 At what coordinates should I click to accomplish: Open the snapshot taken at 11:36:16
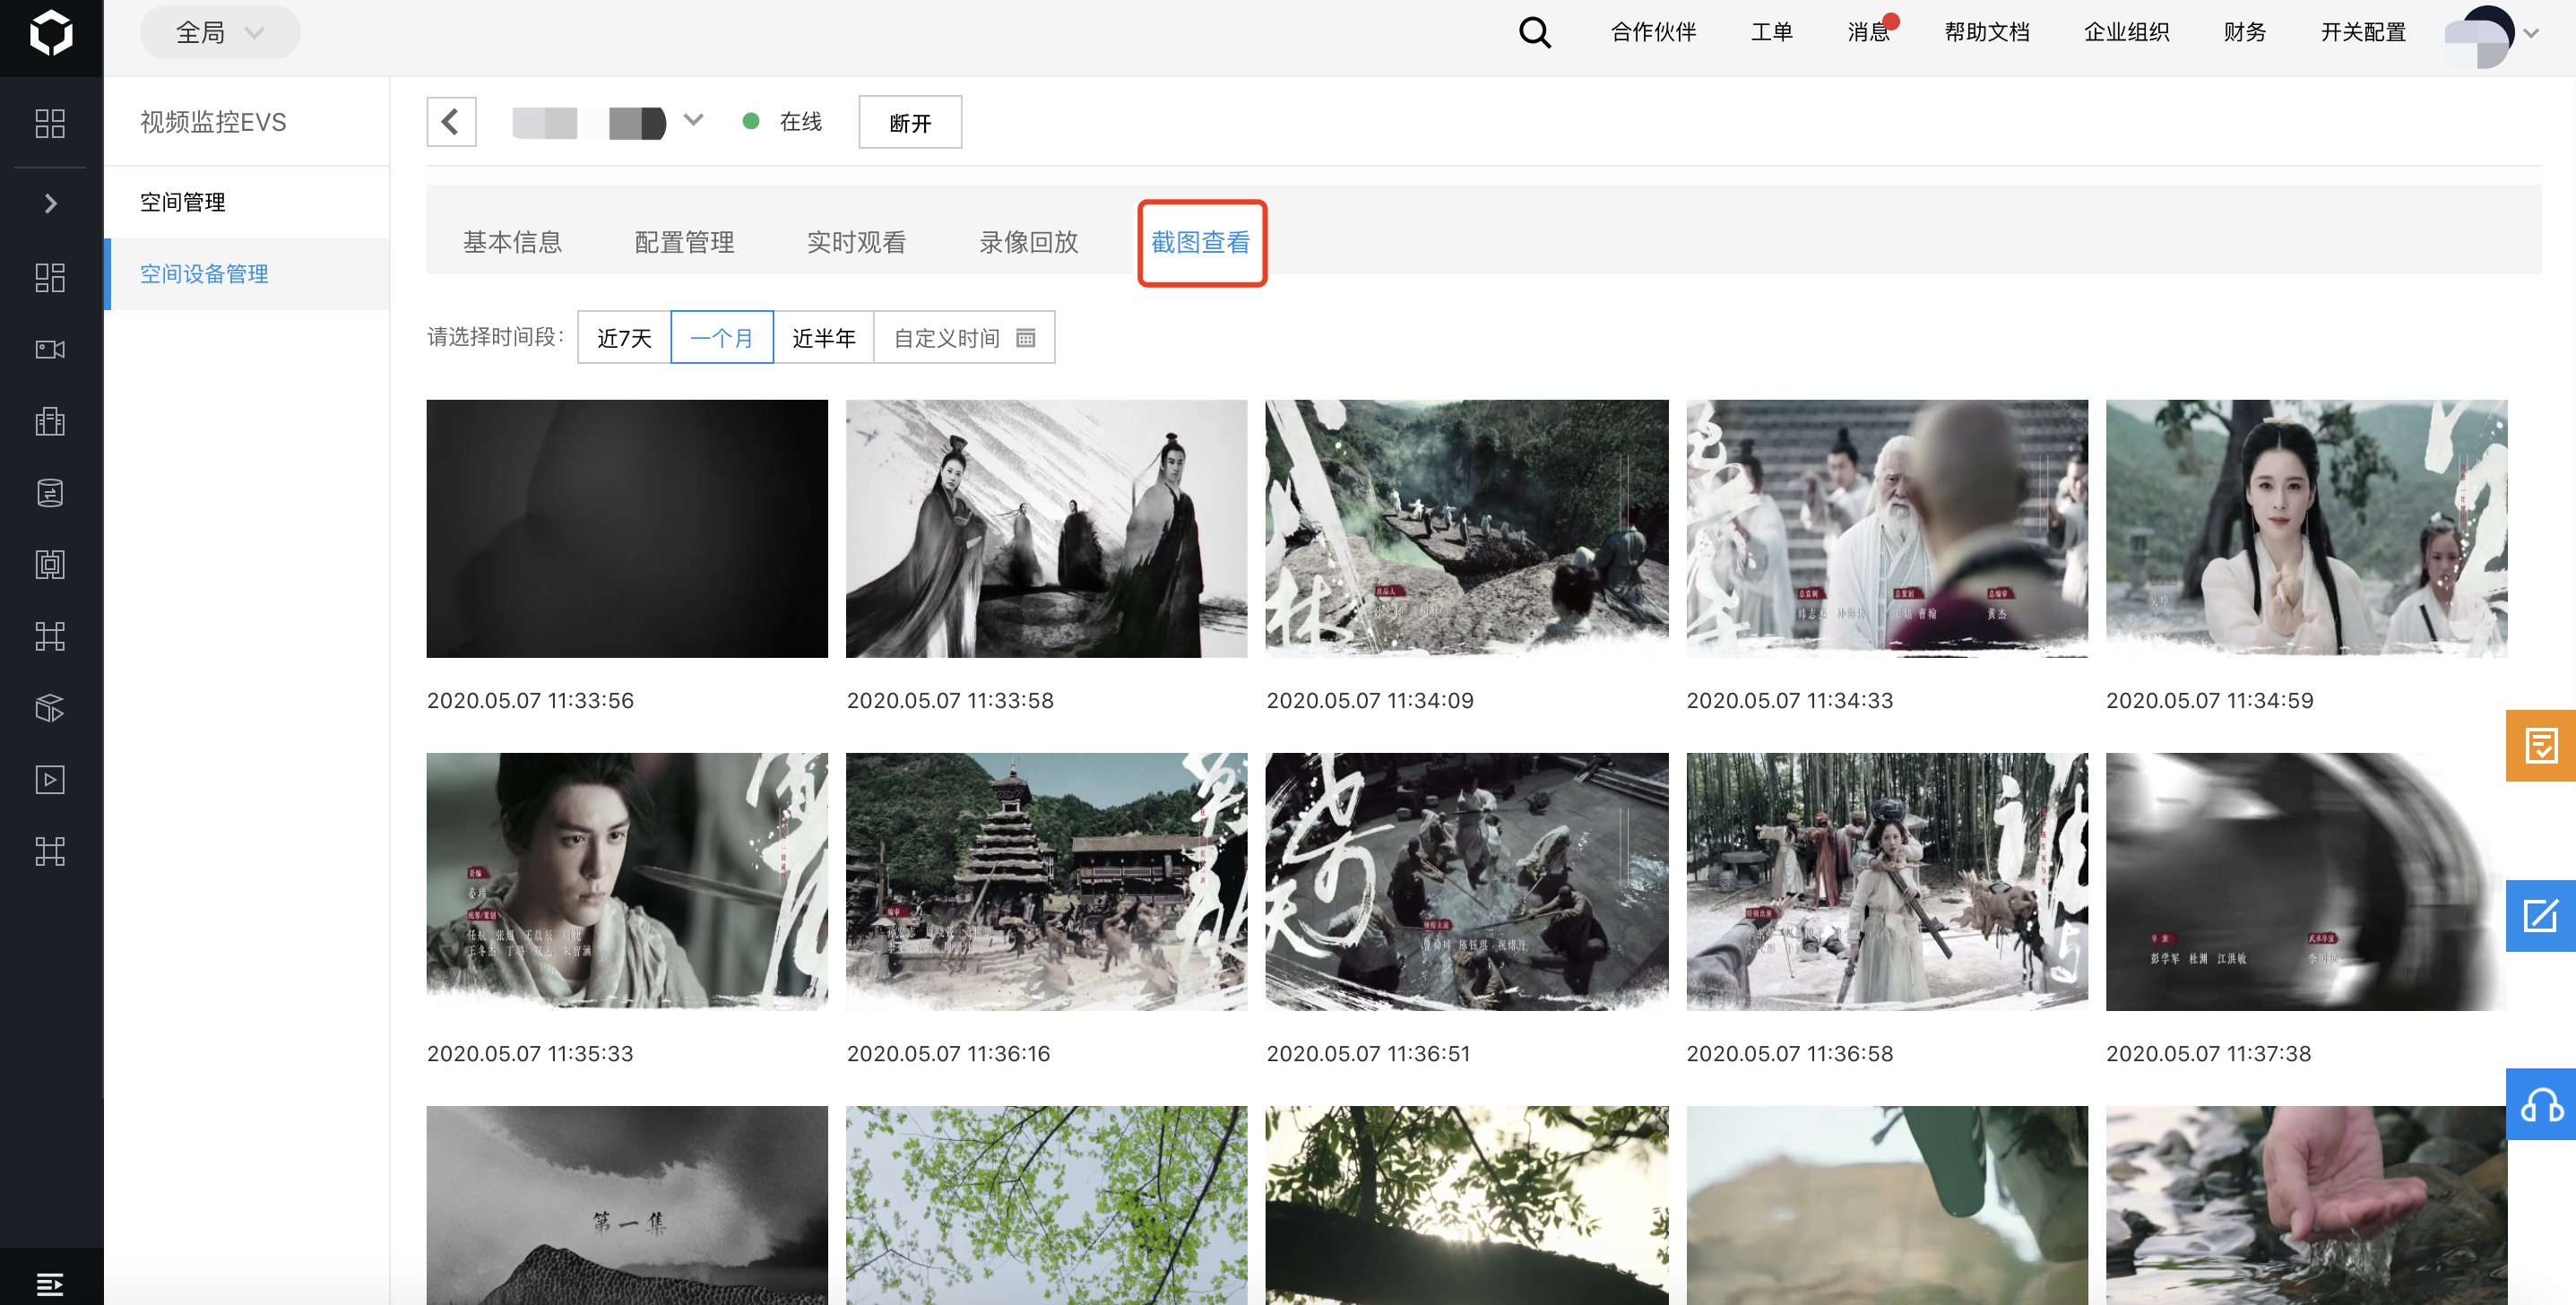pyautogui.click(x=1046, y=882)
